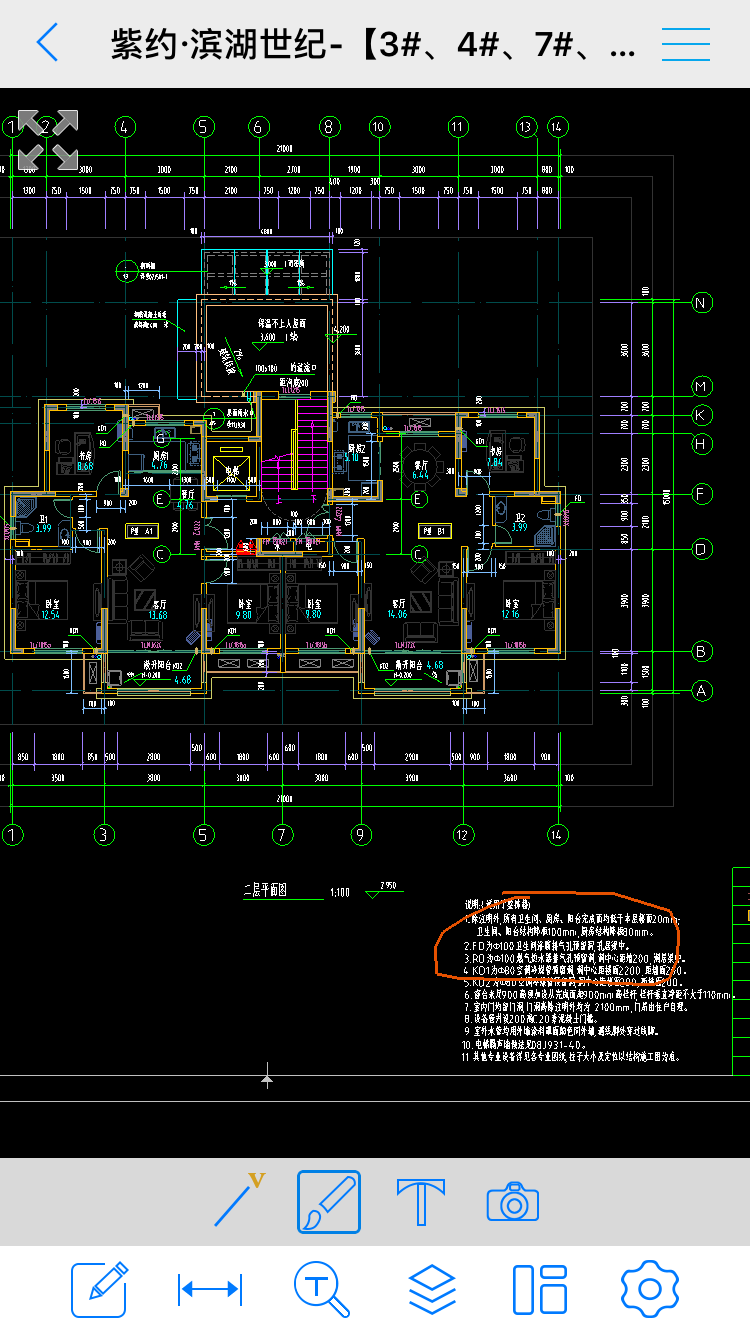The width and height of the screenshot is (750, 1334).
Task: Open the text search magnifier
Action: tap(322, 1290)
